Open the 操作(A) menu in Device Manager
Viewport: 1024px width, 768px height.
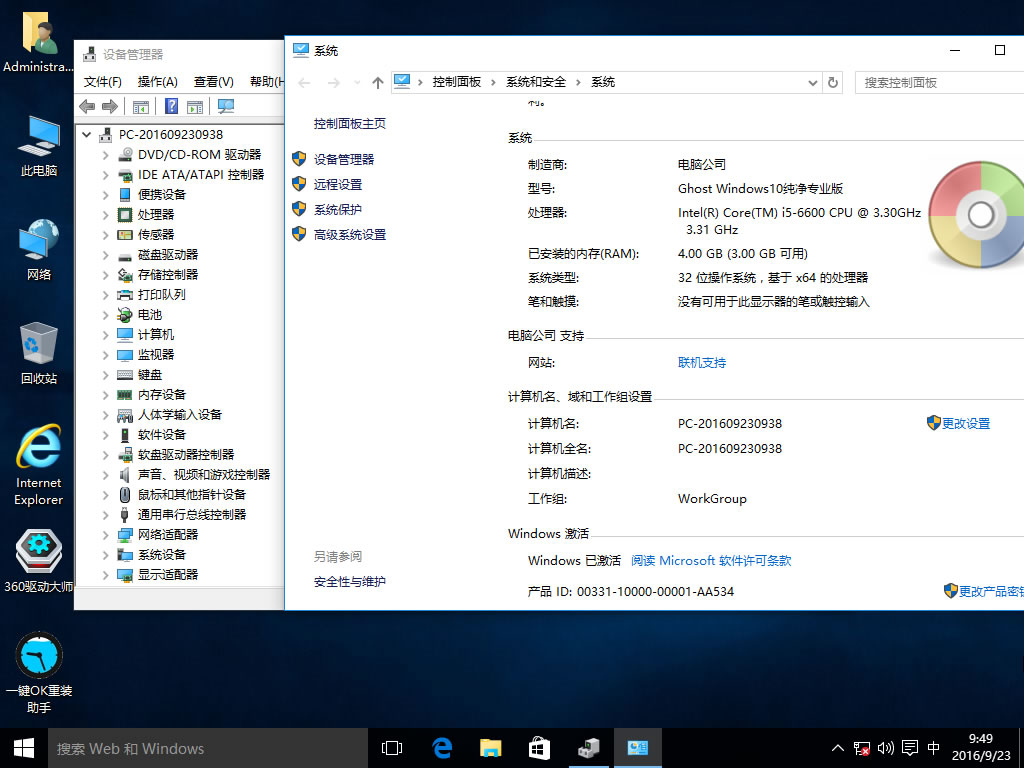click(156, 82)
